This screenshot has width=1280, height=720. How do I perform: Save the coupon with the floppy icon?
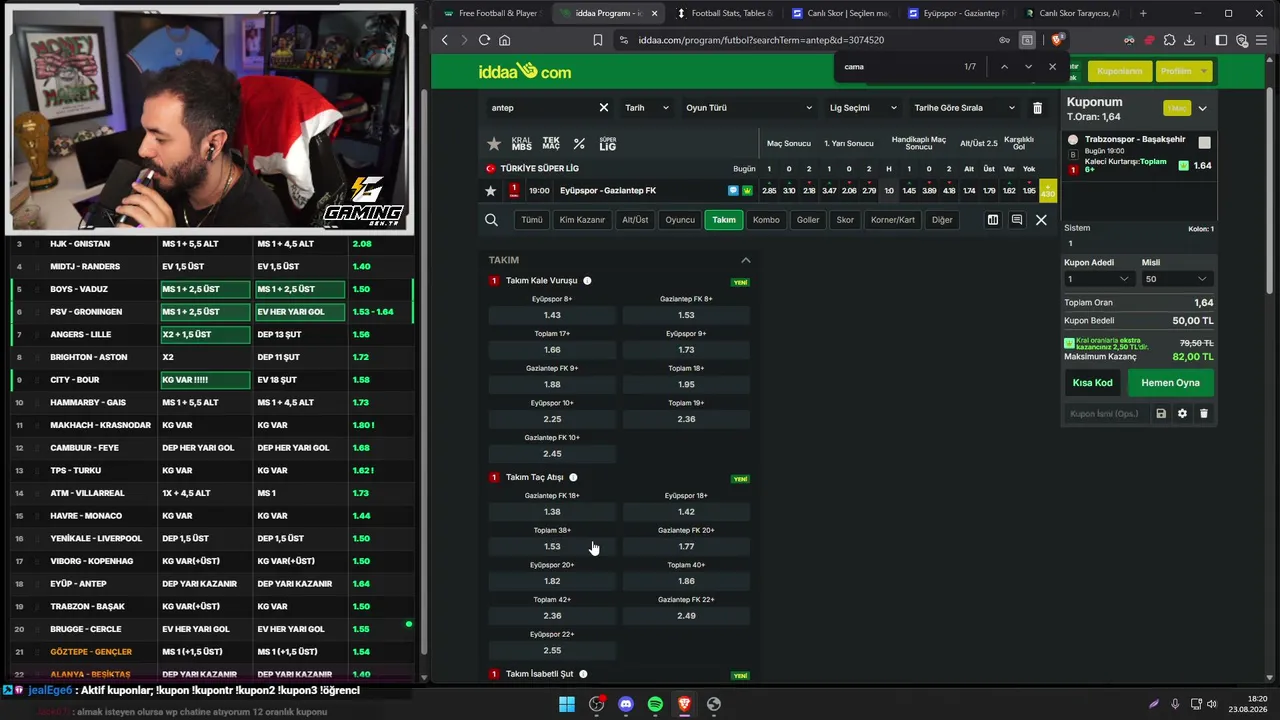pyautogui.click(x=1161, y=413)
